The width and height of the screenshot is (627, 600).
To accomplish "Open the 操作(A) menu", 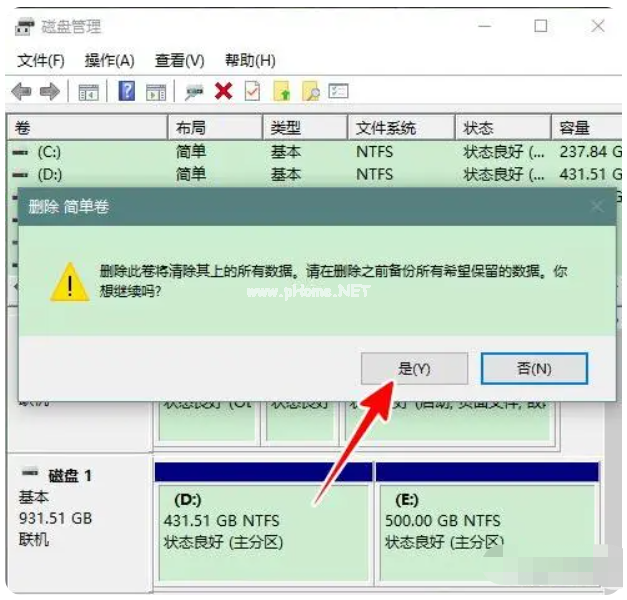I will pyautogui.click(x=109, y=61).
